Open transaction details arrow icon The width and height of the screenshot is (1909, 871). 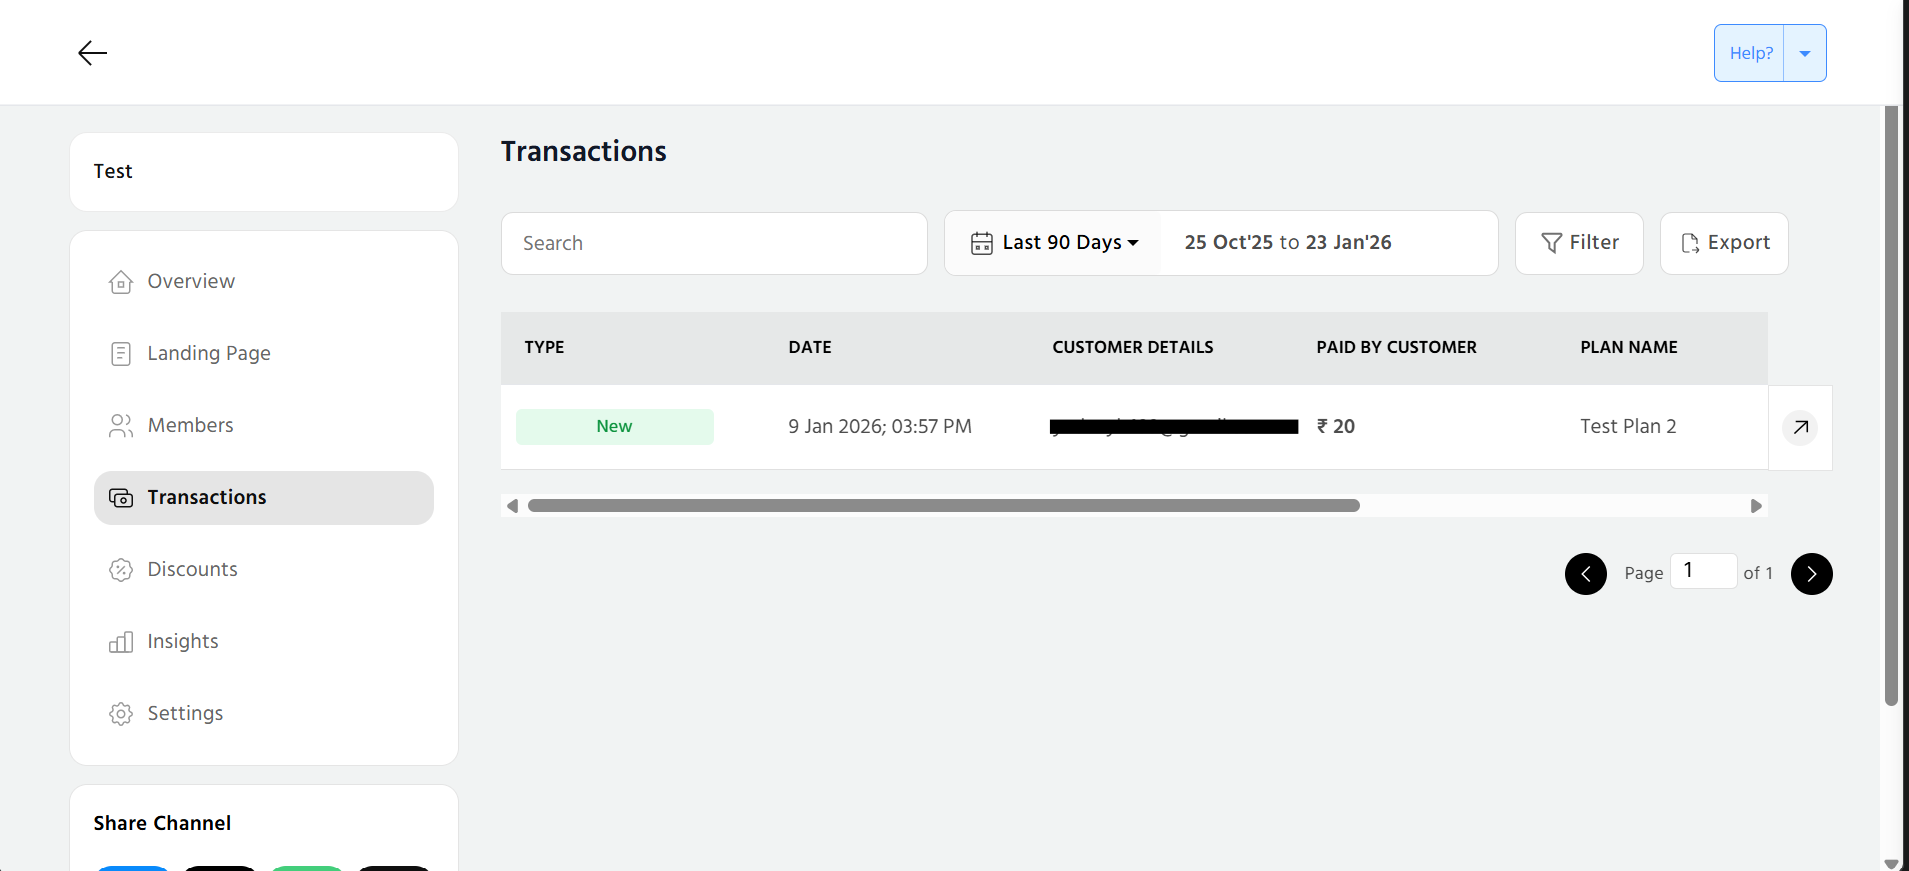1800,427
